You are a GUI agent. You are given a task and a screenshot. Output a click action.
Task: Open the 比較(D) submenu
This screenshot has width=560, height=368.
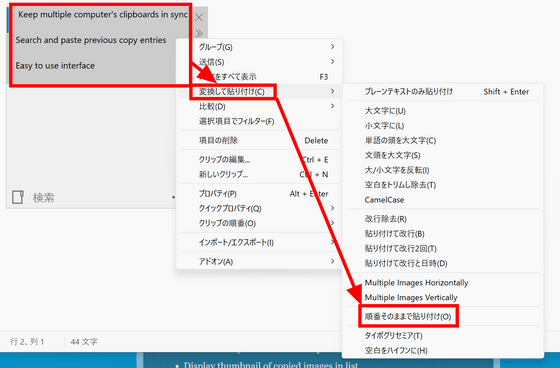pyautogui.click(x=260, y=106)
